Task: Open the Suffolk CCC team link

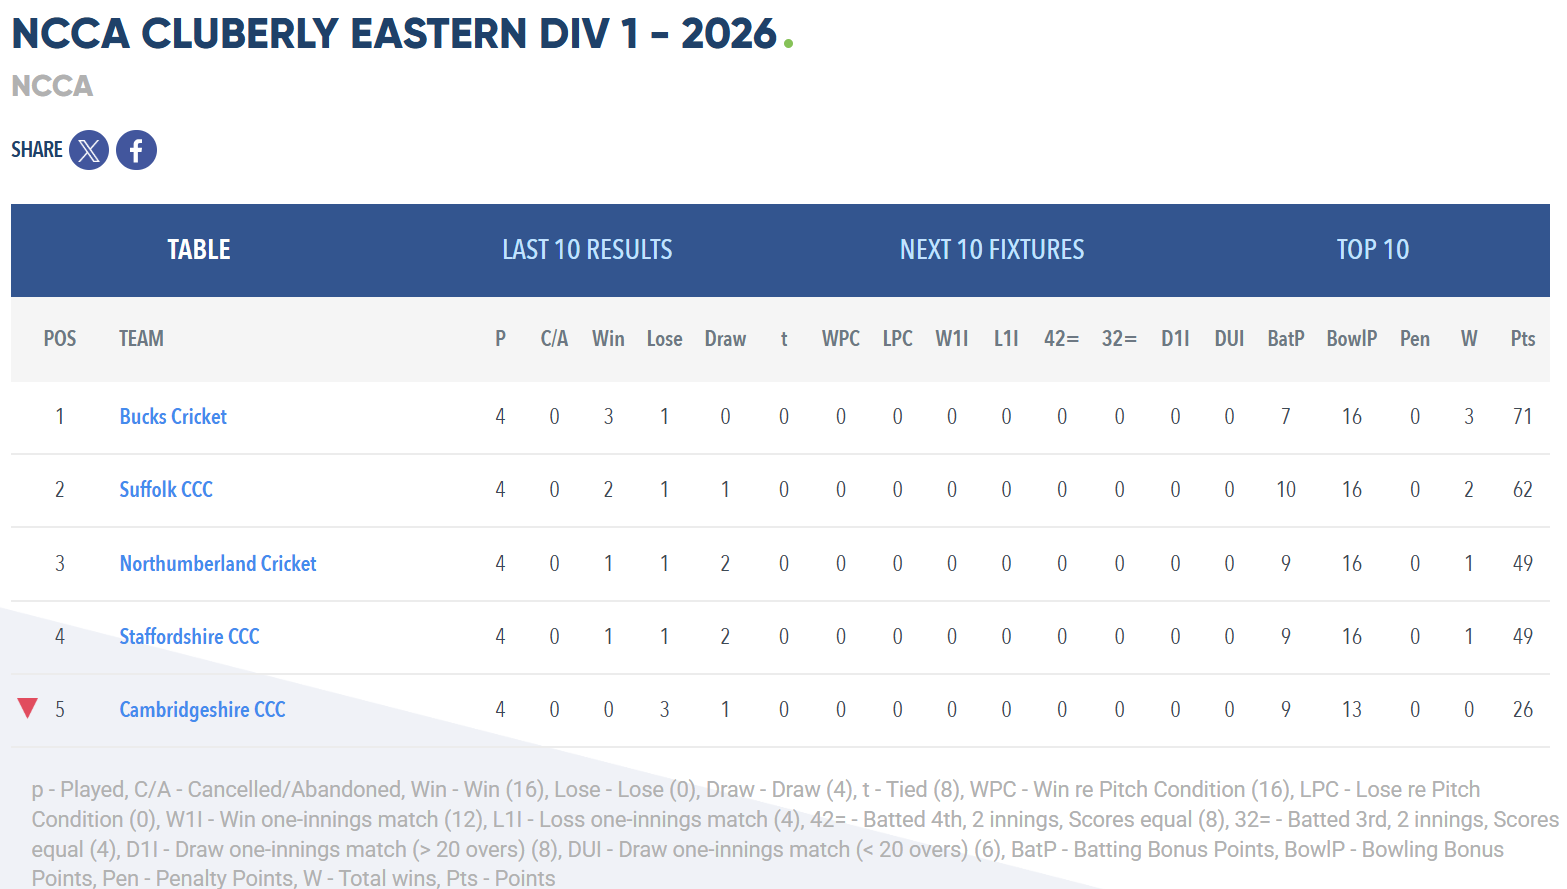Action: point(166,490)
